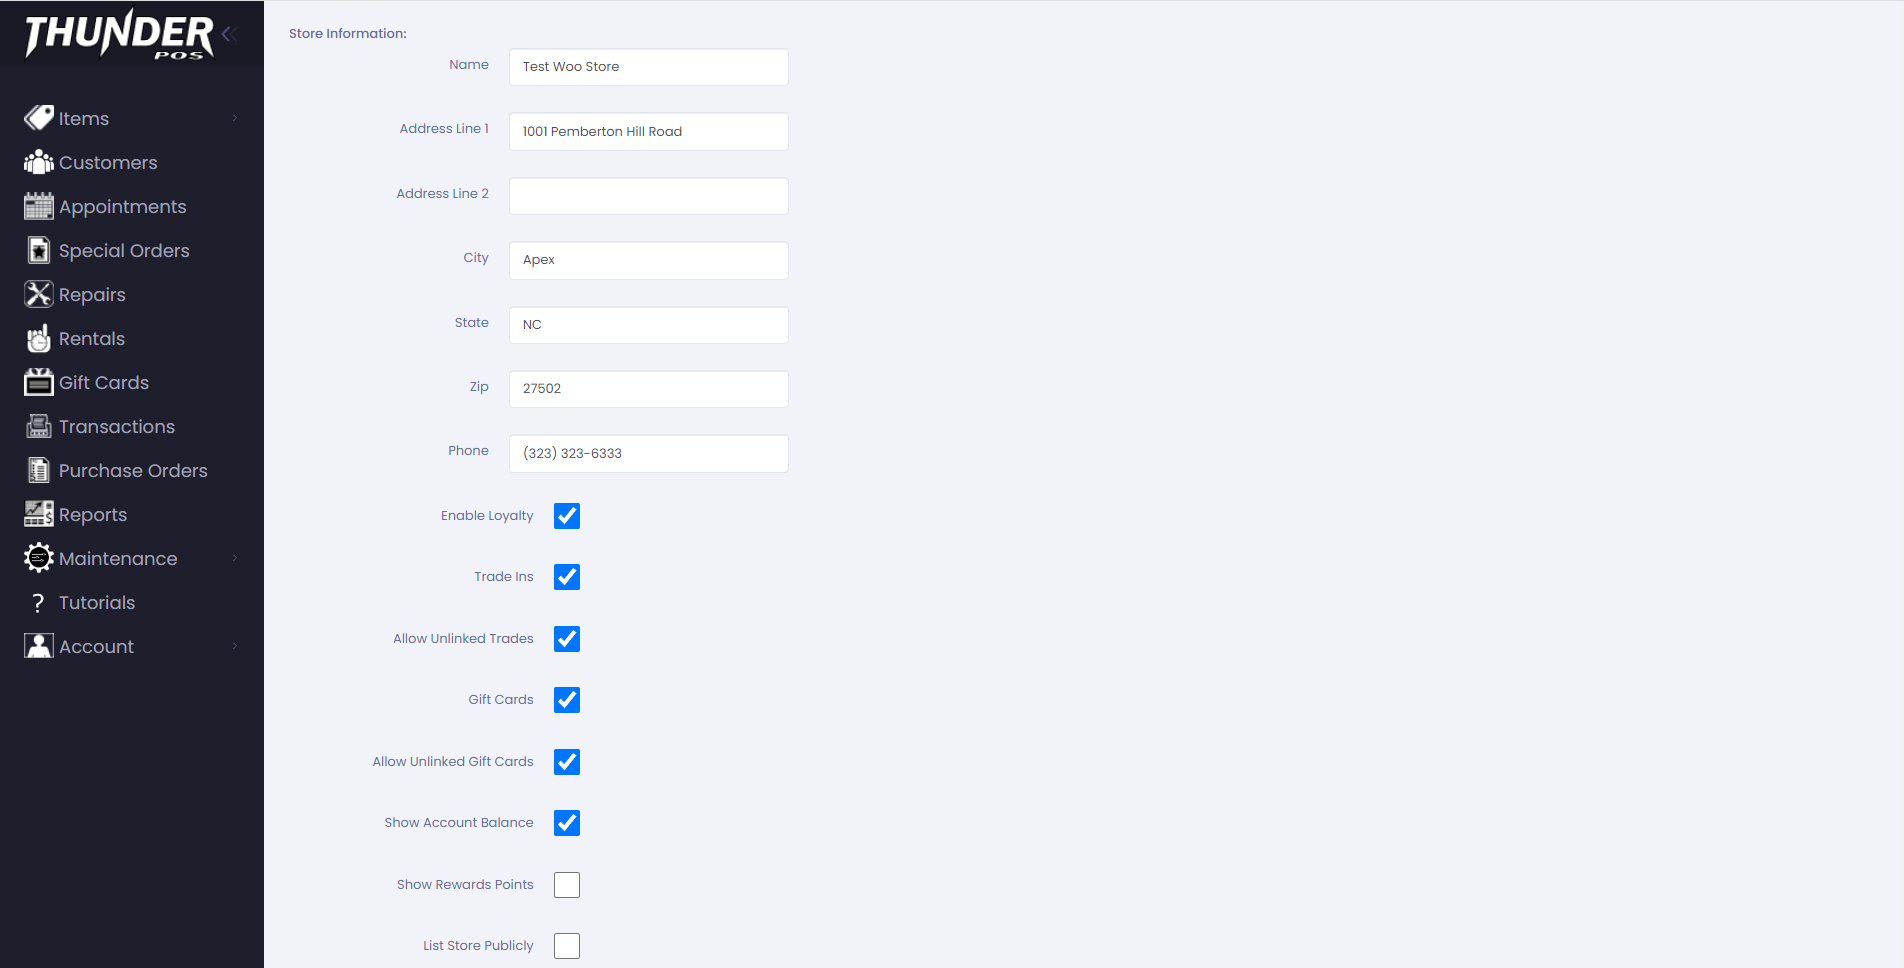Screen dimensions: 1904x968
Task: Open the Transactions menu item
Action: coord(116,427)
